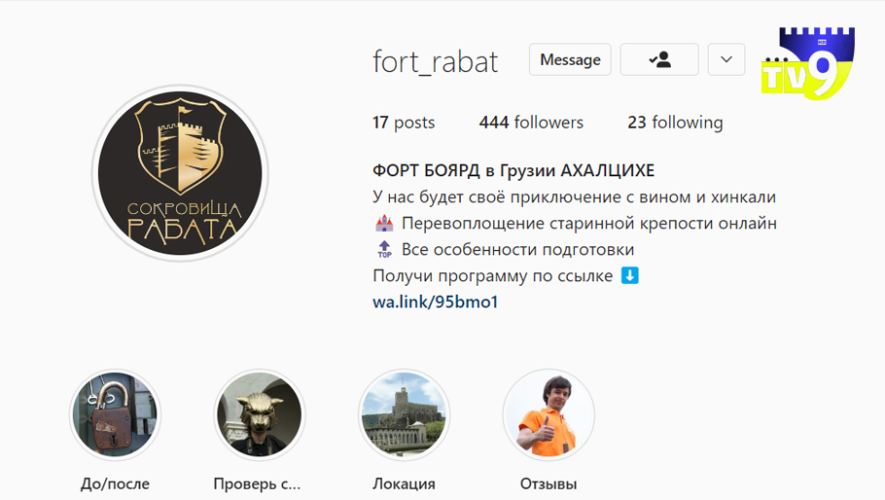885x500 pixels.
Task: Click the fort_rabat username heading
Action: tap(435, 62)
